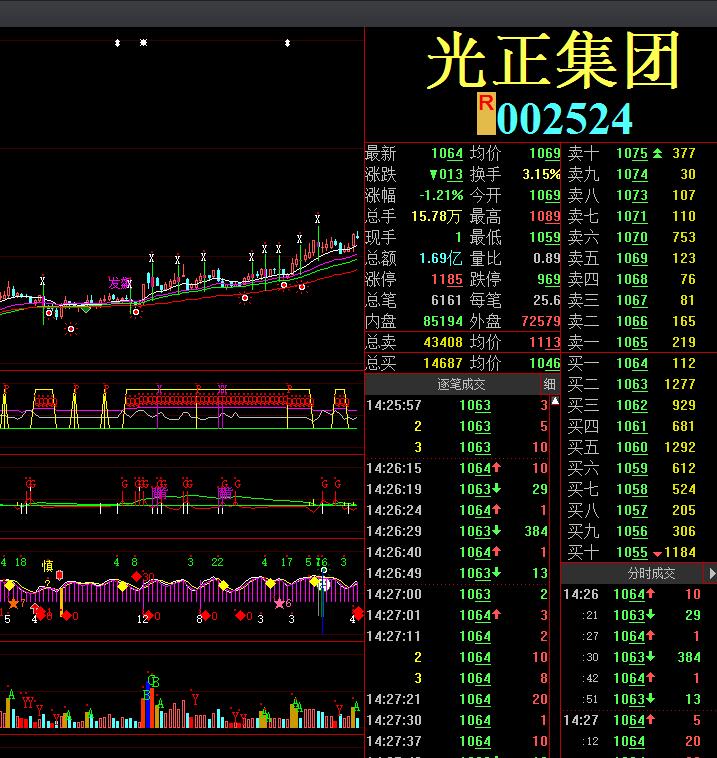Click the 换手 value 3.15%
Image resolution: width=717 pixels, height=758 pixels.
(x=541, y=175)
